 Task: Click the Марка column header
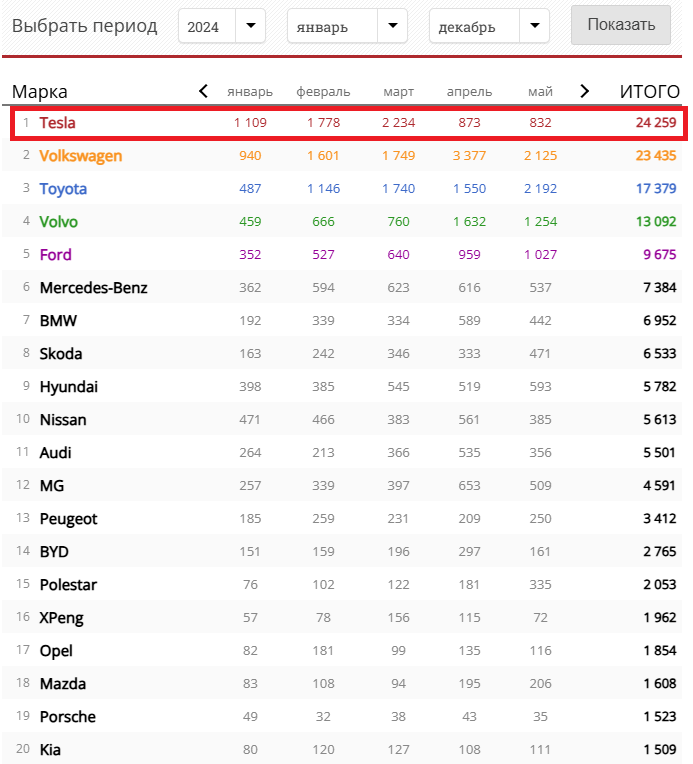click(39, 92)
